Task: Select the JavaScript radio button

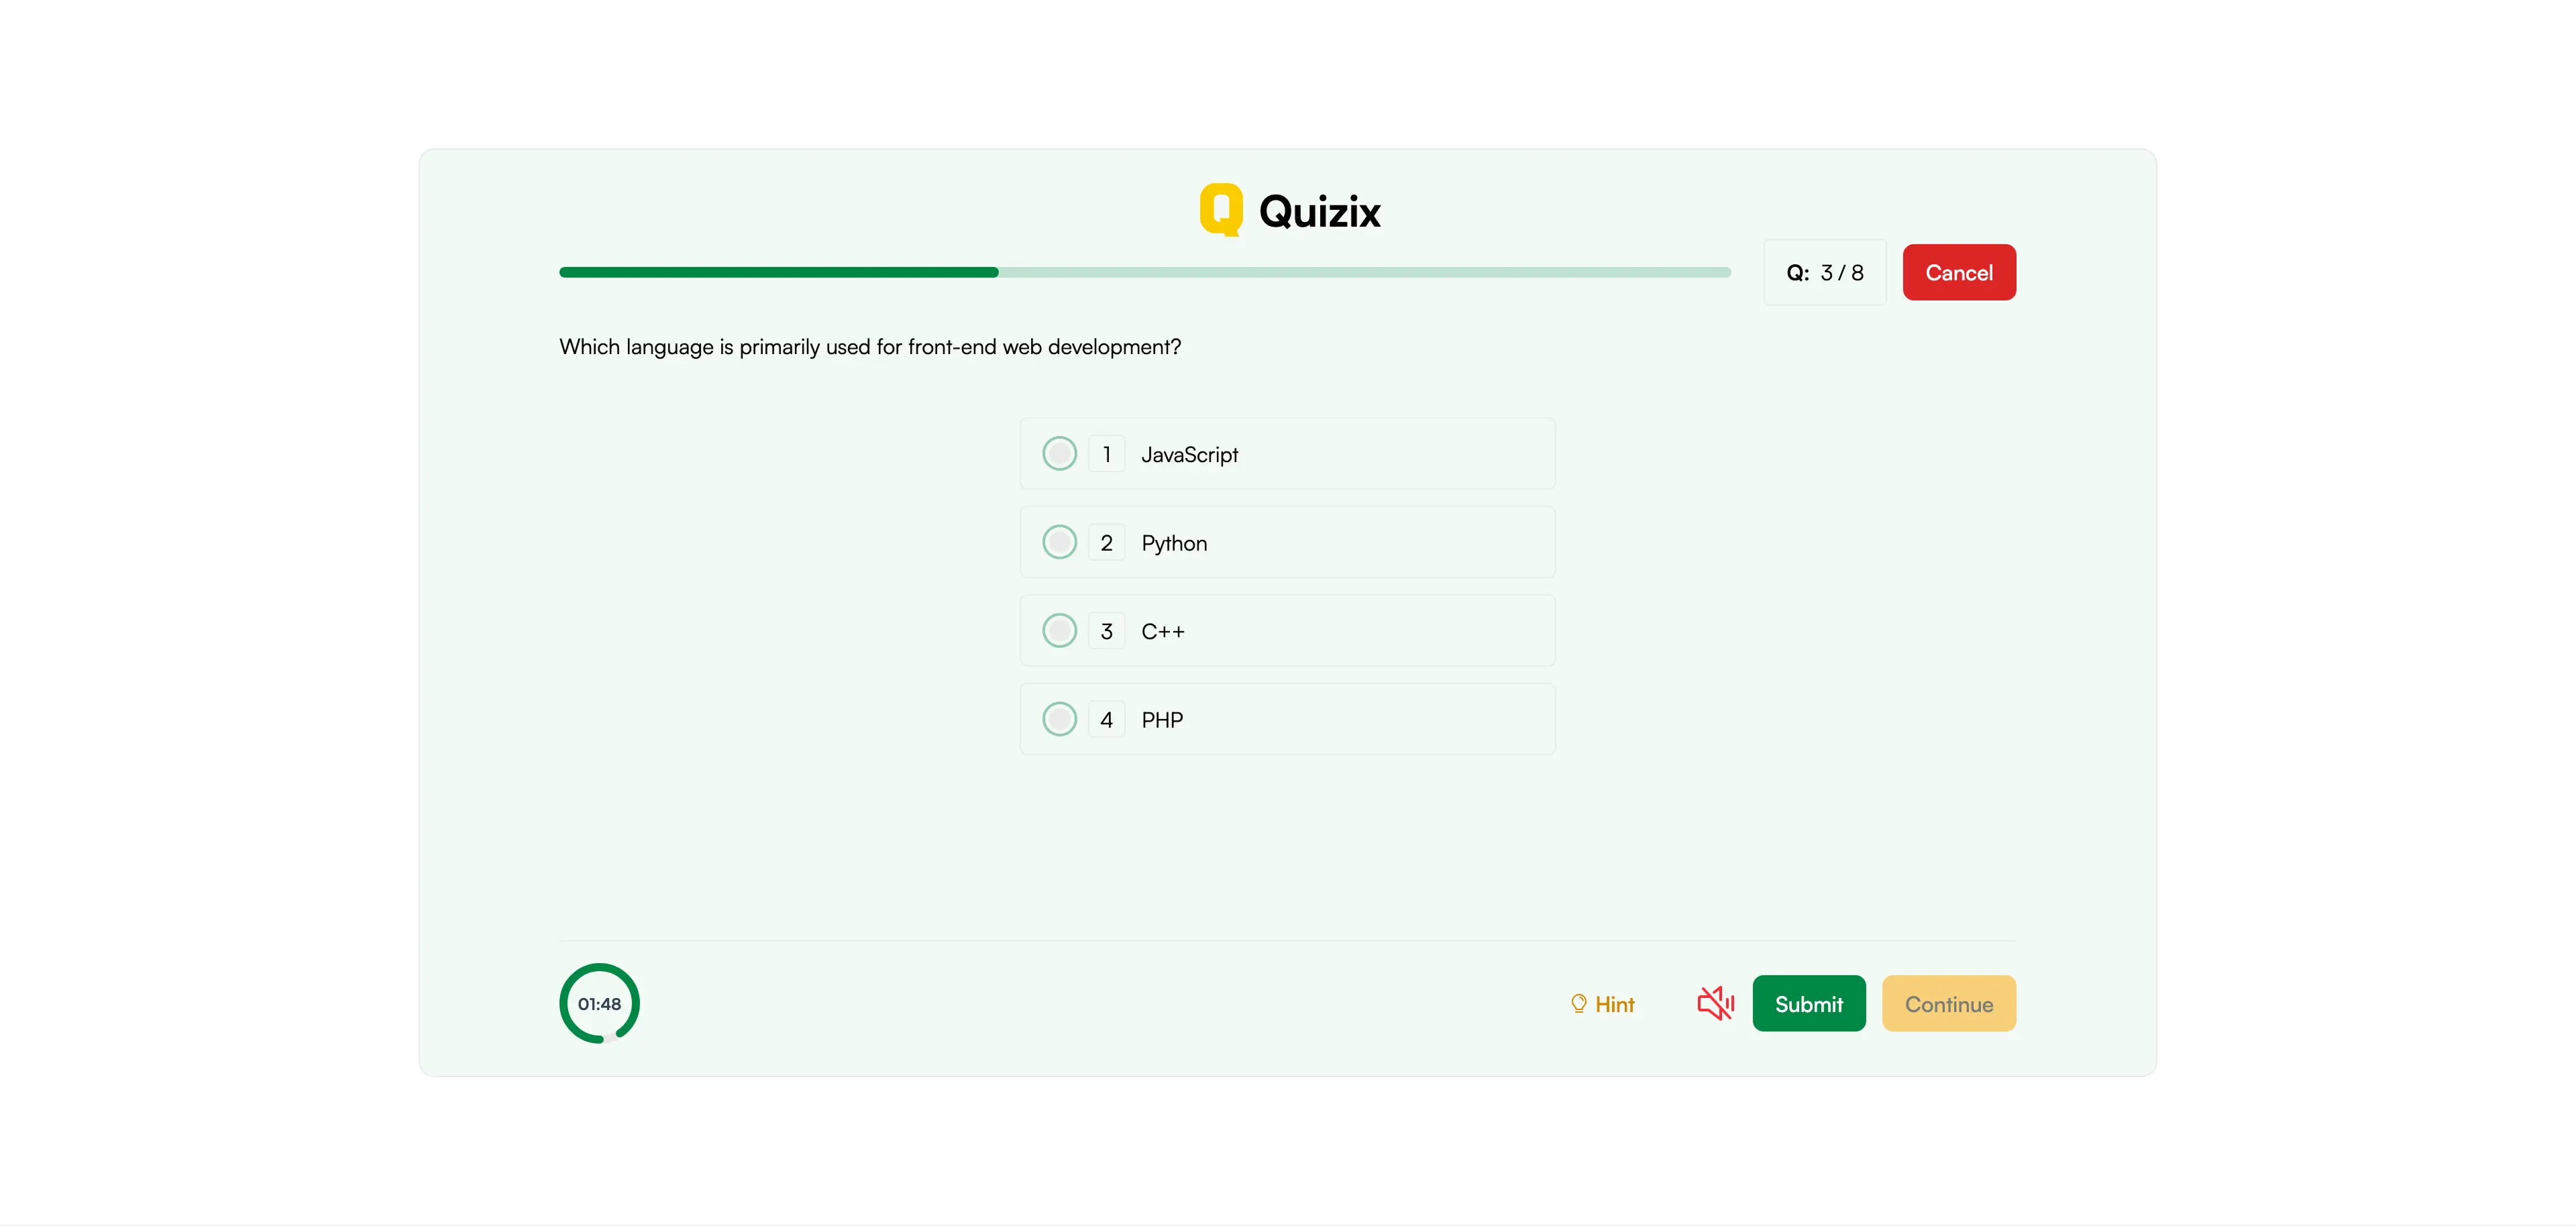Action: [1059, 454]
